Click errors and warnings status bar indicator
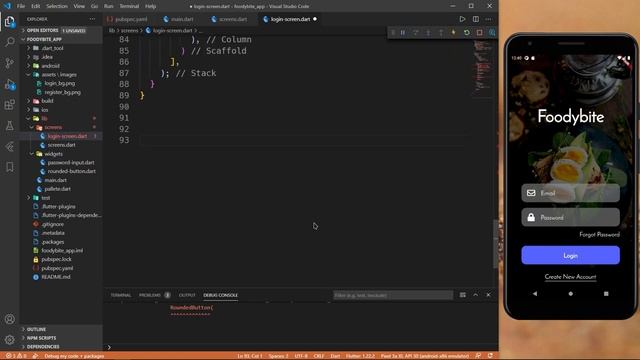 point(16,356)
